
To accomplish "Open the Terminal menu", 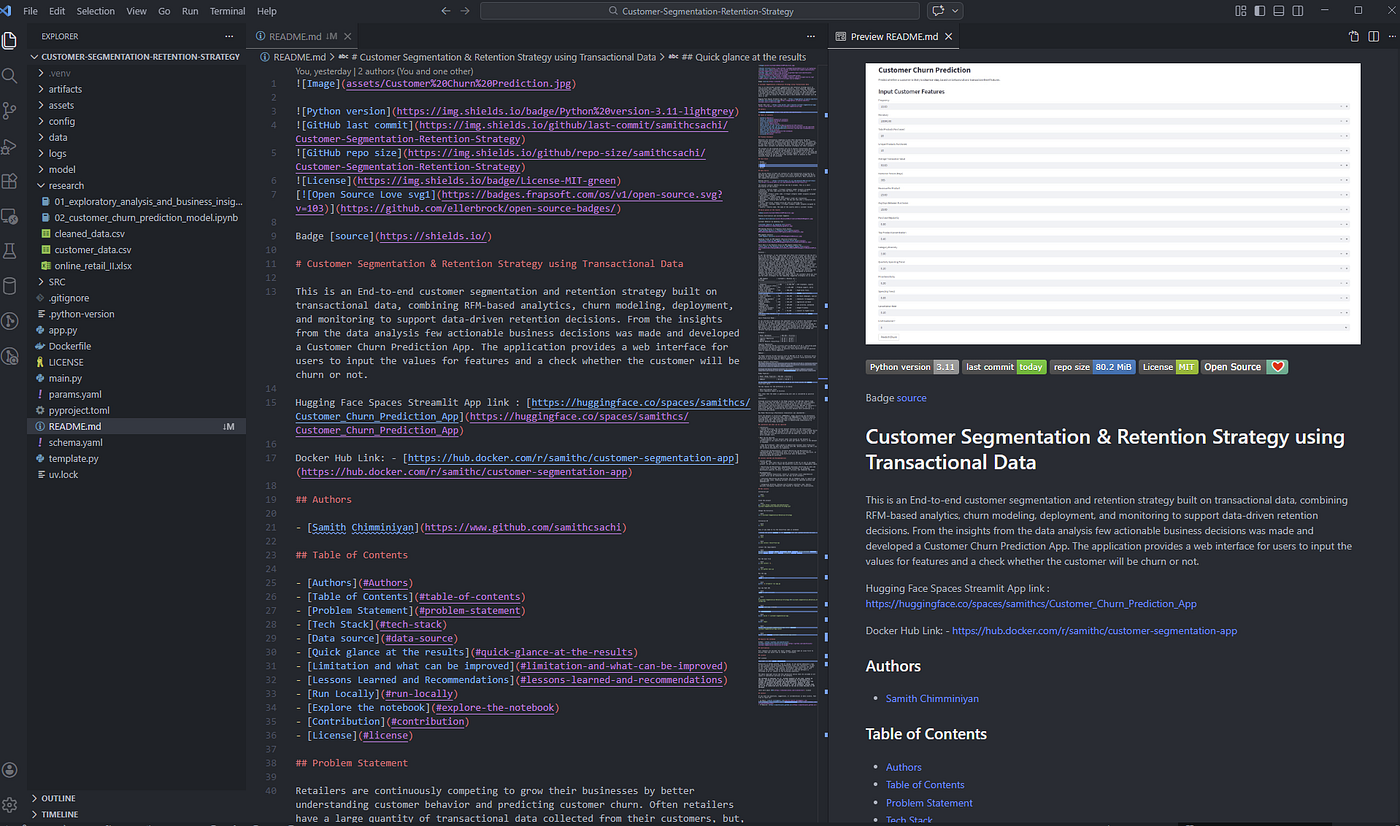I will [227, 11].
